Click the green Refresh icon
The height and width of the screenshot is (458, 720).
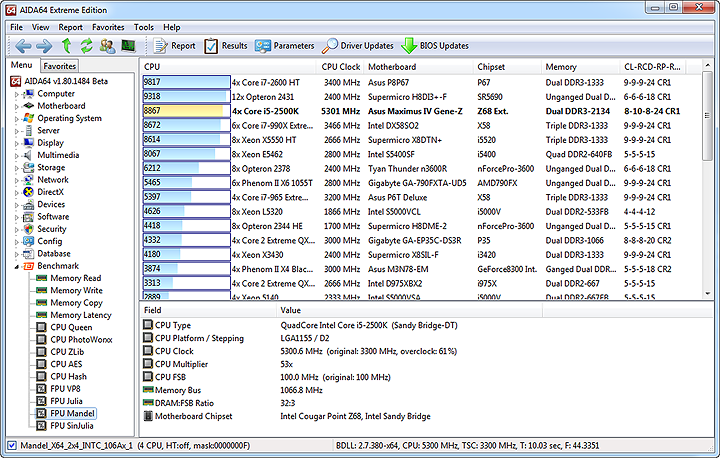[x=86, y=45]
